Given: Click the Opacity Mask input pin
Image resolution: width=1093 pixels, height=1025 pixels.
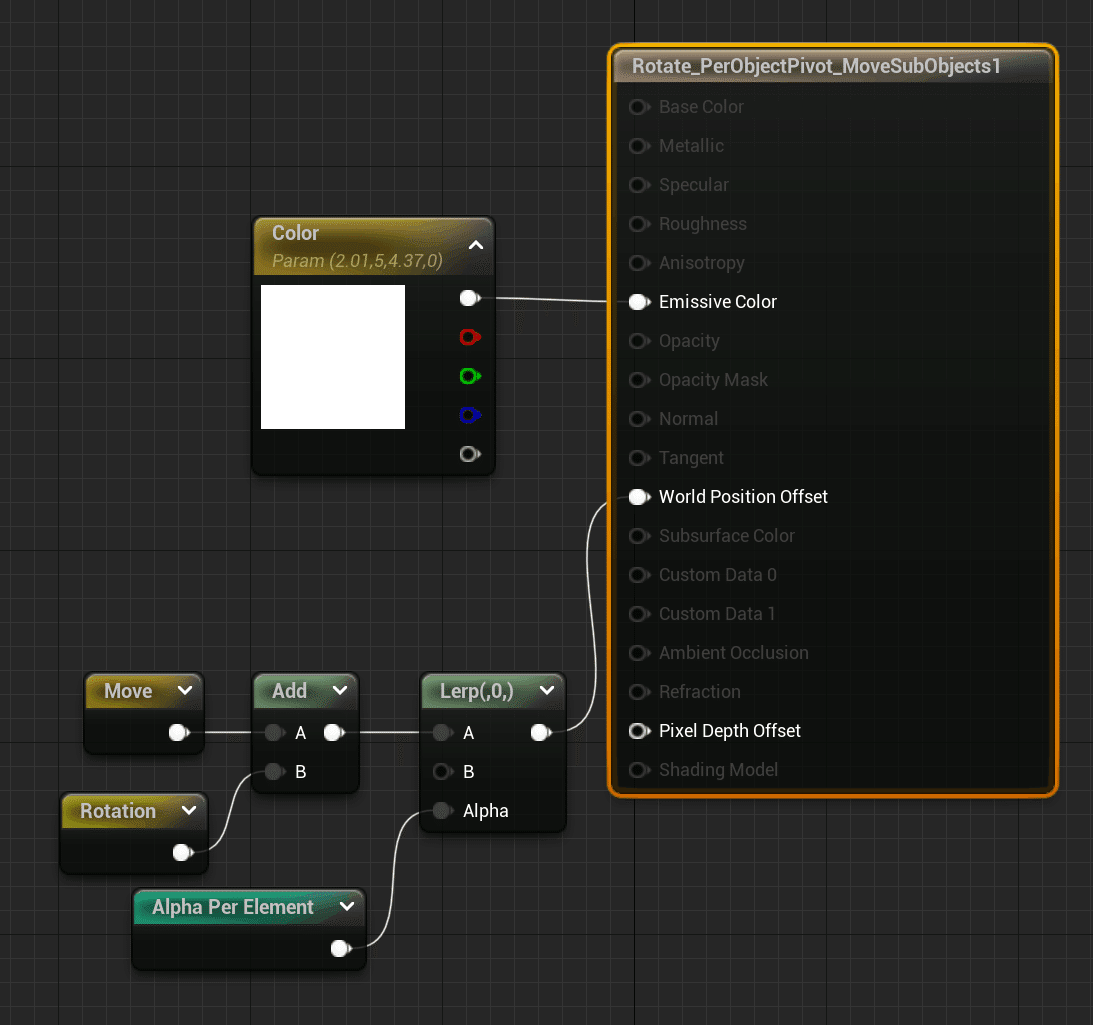Looking at the screenshot, I should coord(639,380).
